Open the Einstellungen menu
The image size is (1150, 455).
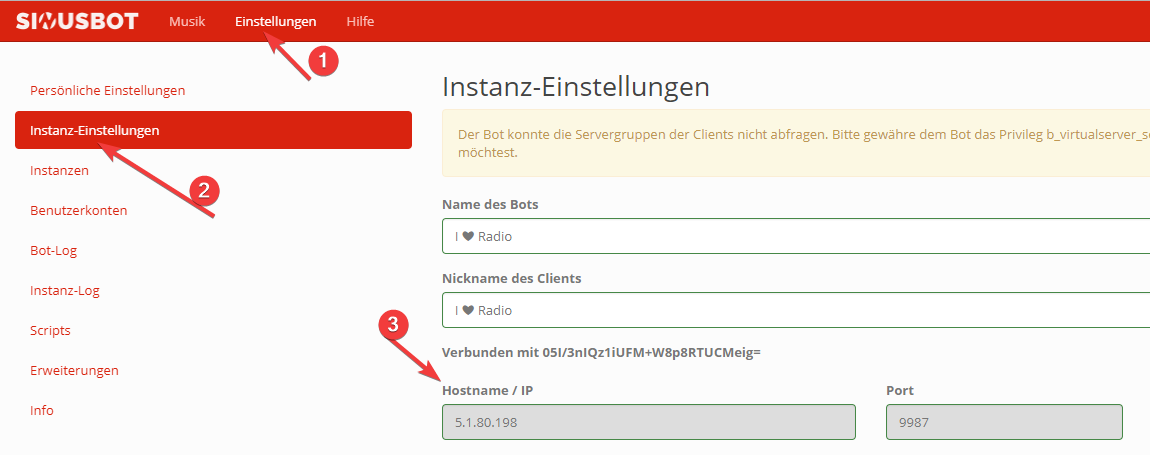point(275,21)
